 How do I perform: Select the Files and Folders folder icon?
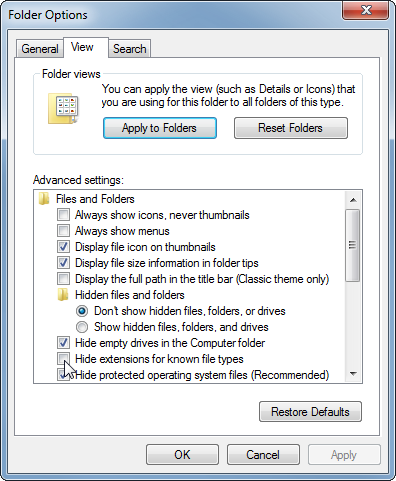click(x=44, y=199)
